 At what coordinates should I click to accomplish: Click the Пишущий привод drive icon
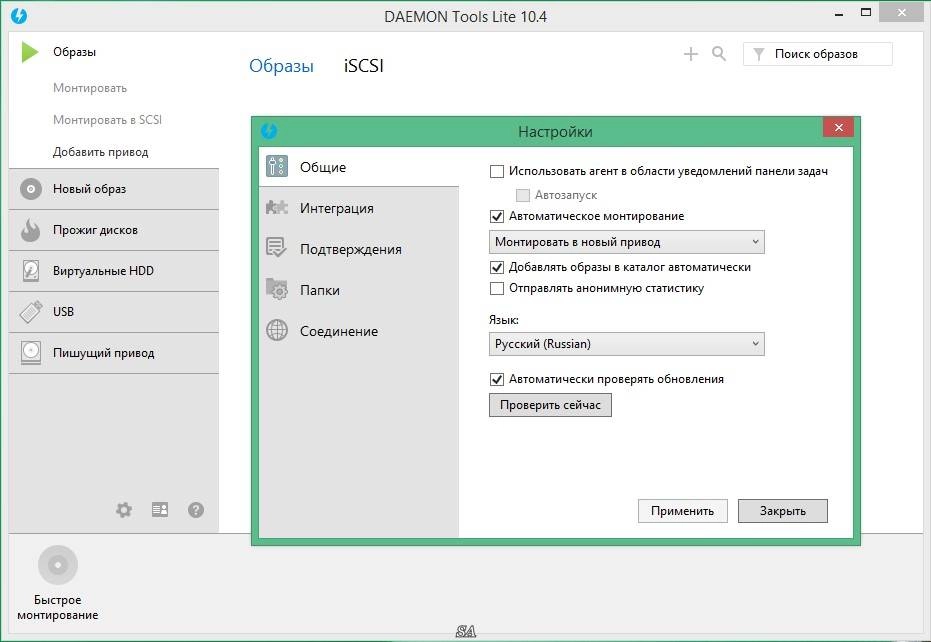[x=30, y=353]
